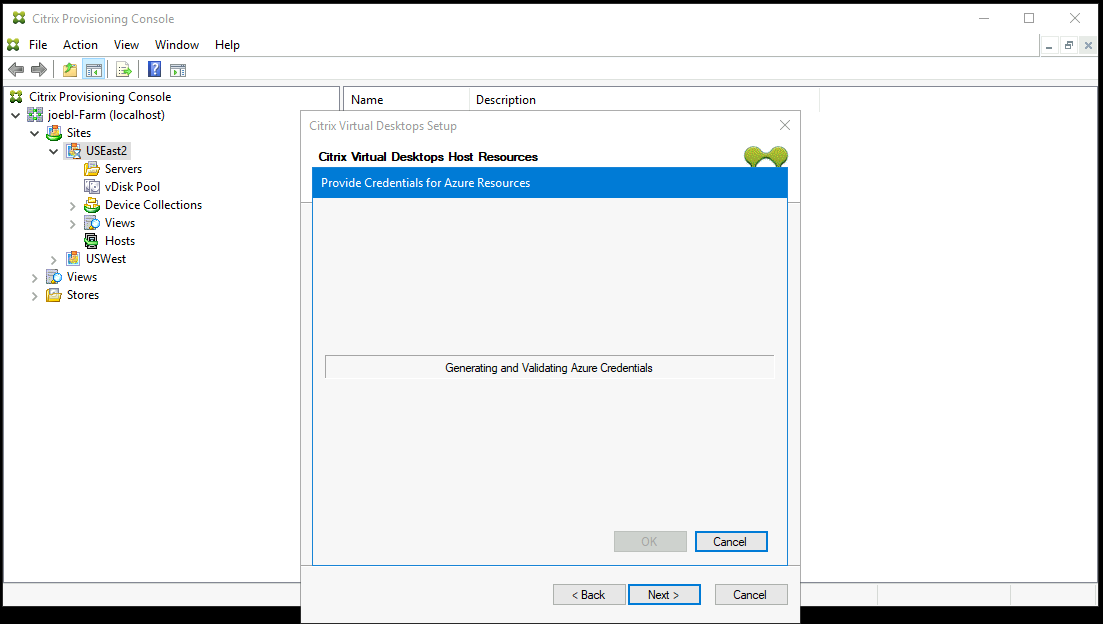Open the Action menu
The image size is (1103, 624).
[x=79, y=44]
